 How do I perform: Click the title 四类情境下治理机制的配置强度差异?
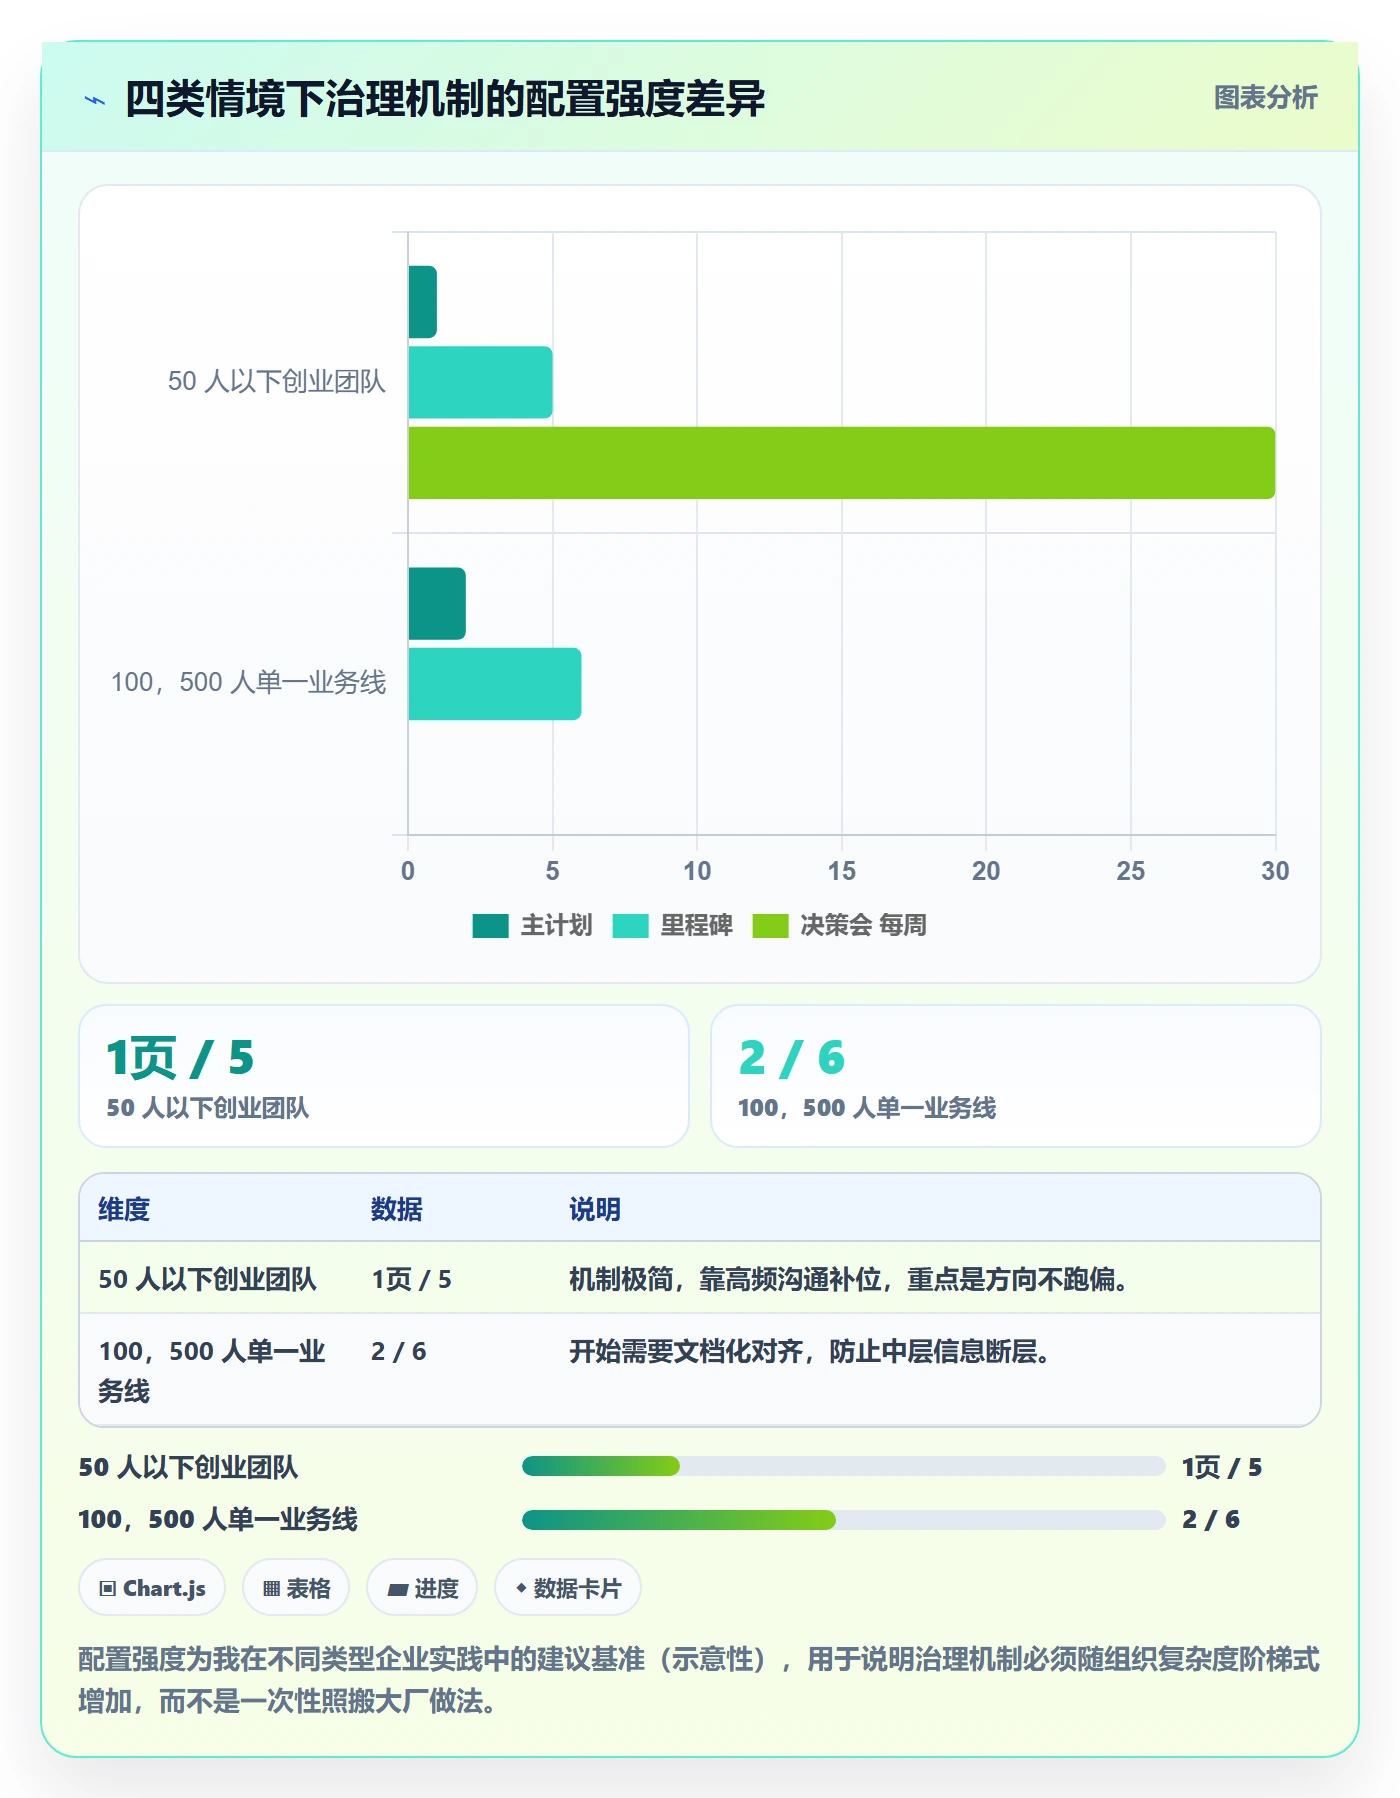click(445, 99)
